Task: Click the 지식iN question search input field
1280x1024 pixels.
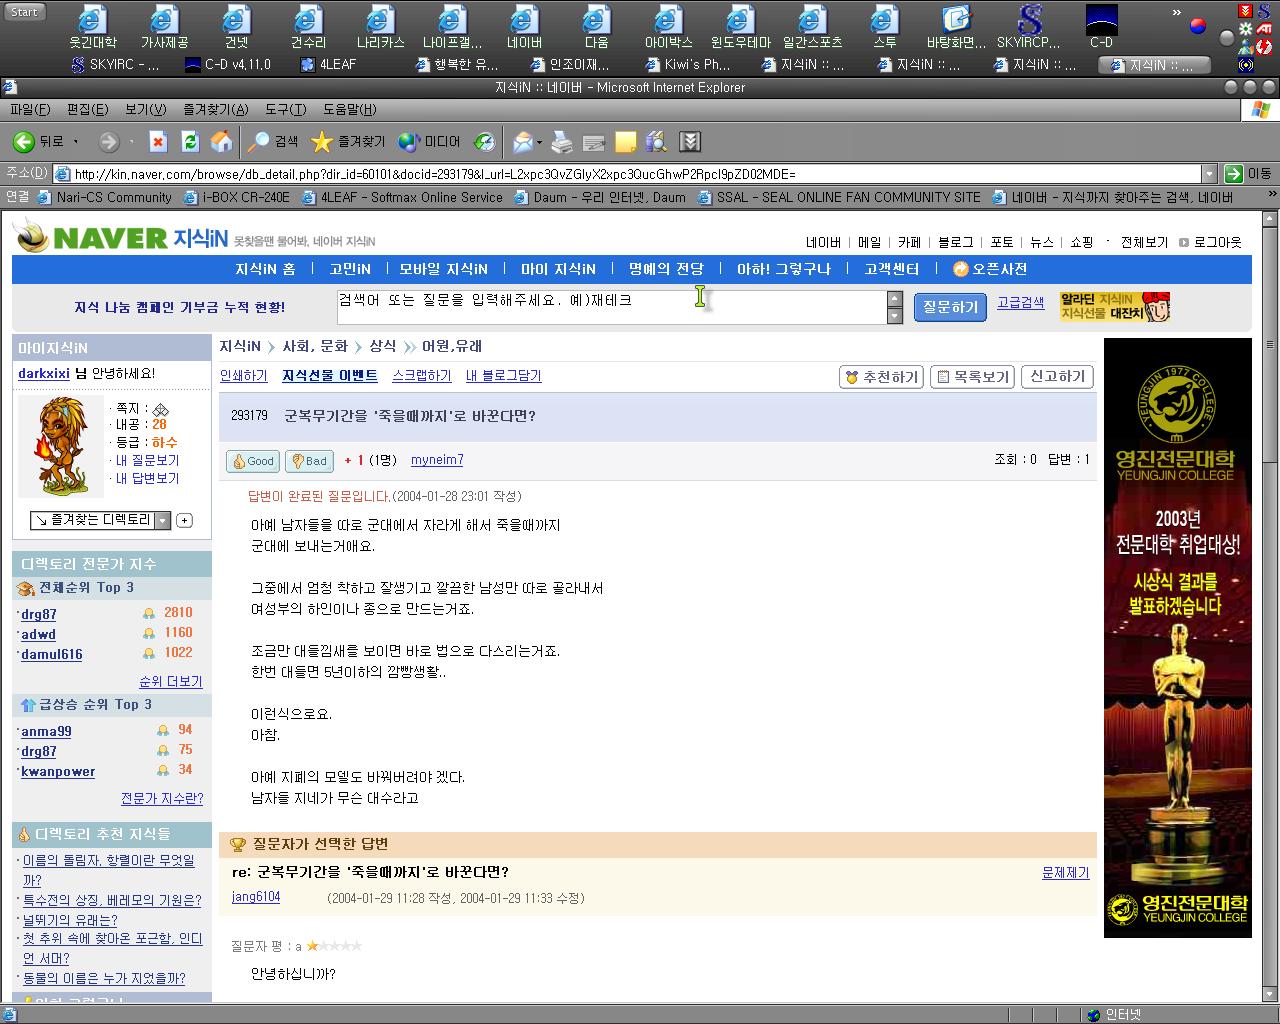Action: [611, 307]
